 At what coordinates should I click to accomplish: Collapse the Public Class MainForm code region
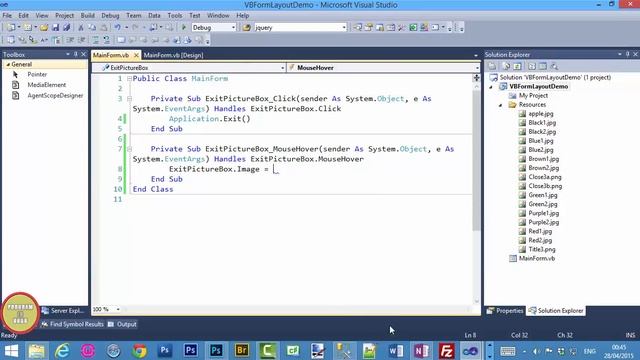tap(129, 78)
